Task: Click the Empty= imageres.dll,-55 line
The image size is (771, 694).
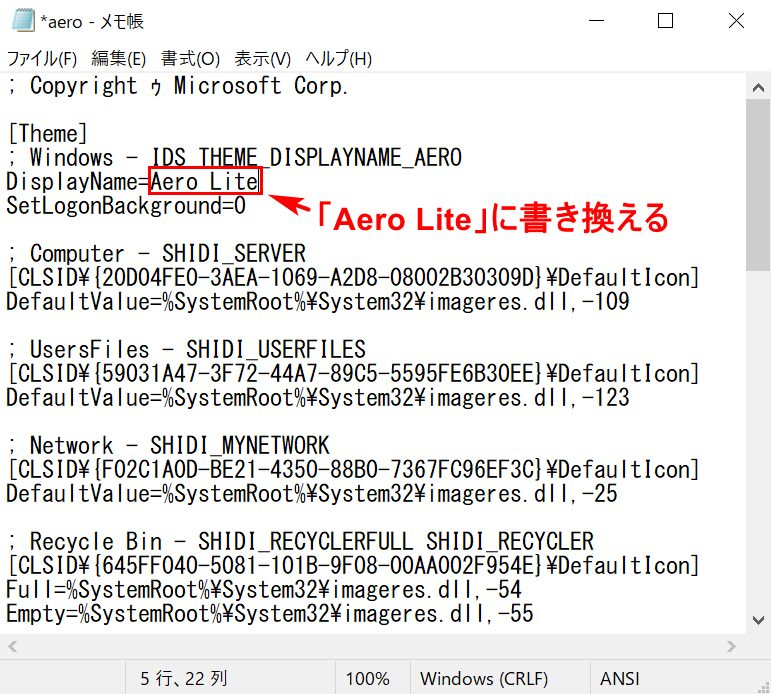Action: pos(269,614)
